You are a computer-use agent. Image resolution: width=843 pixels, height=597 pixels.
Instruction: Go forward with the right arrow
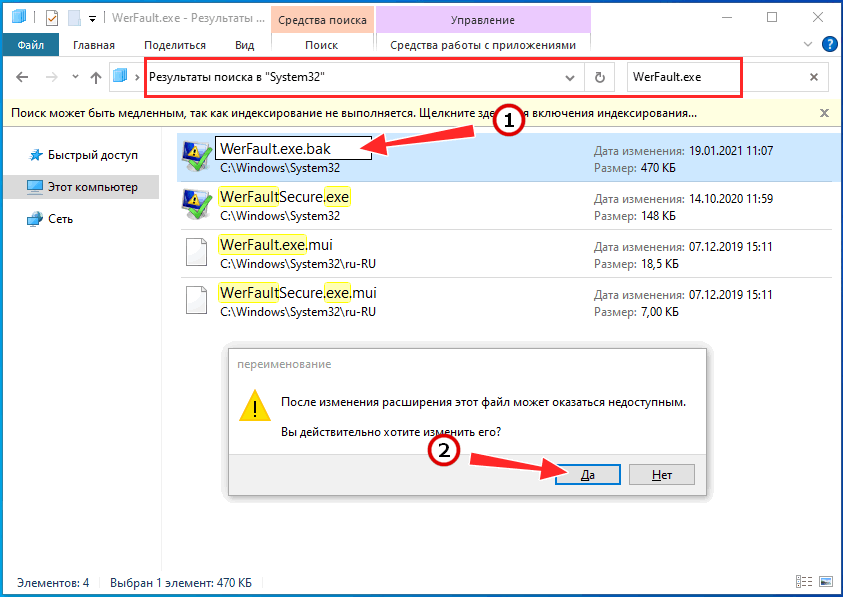point(52,77)
